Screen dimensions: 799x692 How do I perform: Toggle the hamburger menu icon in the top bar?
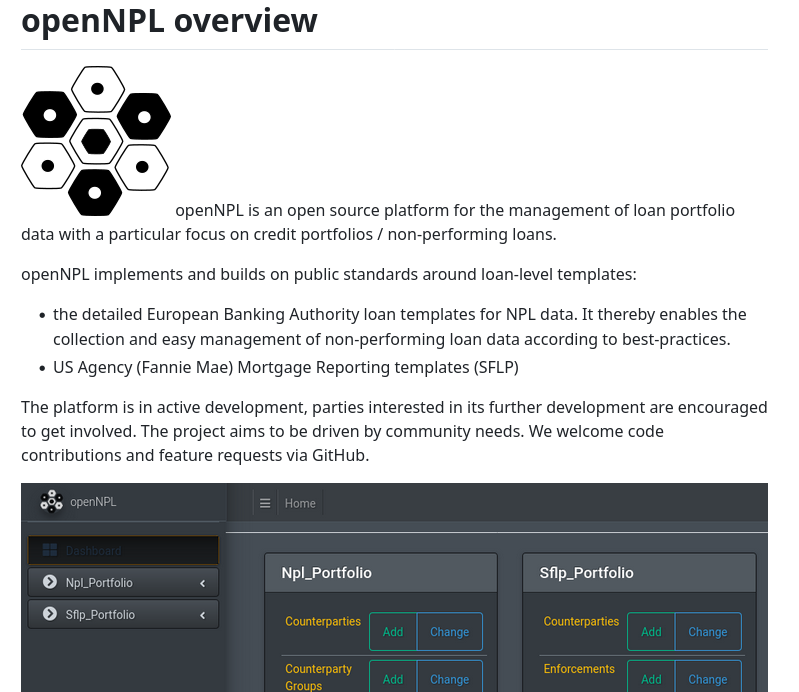(x=265, y=503)
